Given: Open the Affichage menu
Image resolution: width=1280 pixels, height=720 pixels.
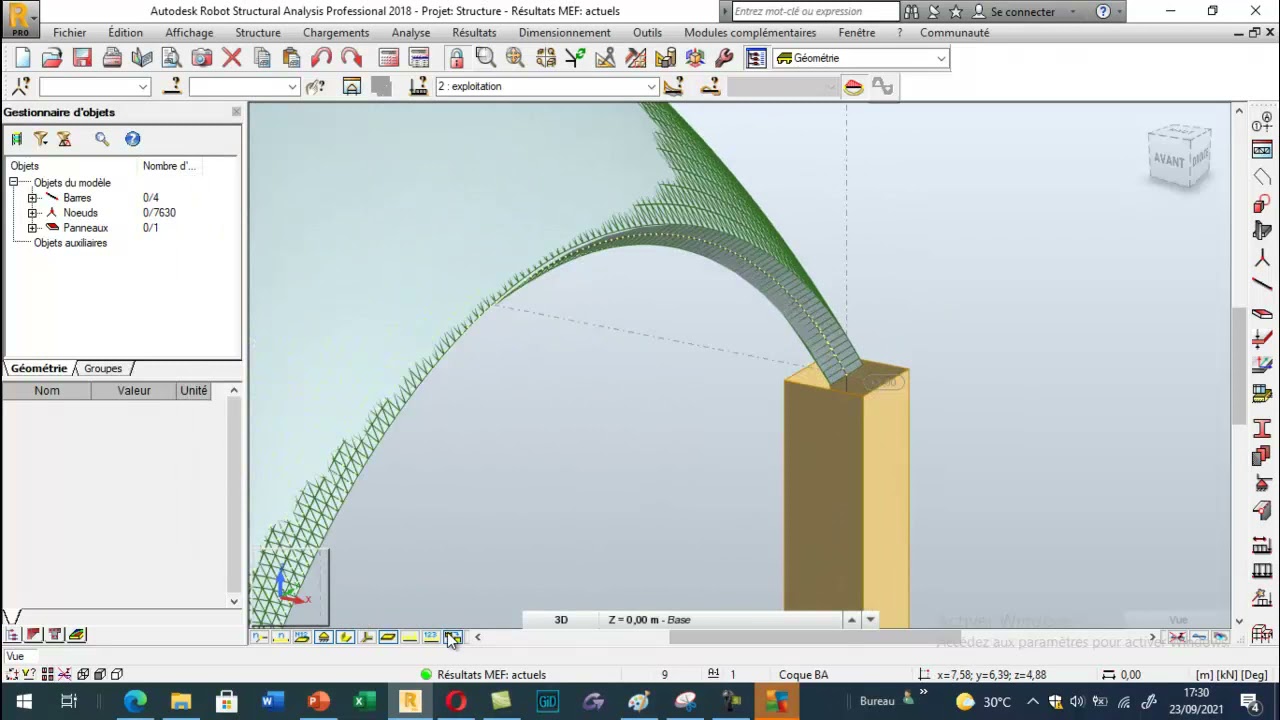Looking at the screenshot, I should [189, 32].
